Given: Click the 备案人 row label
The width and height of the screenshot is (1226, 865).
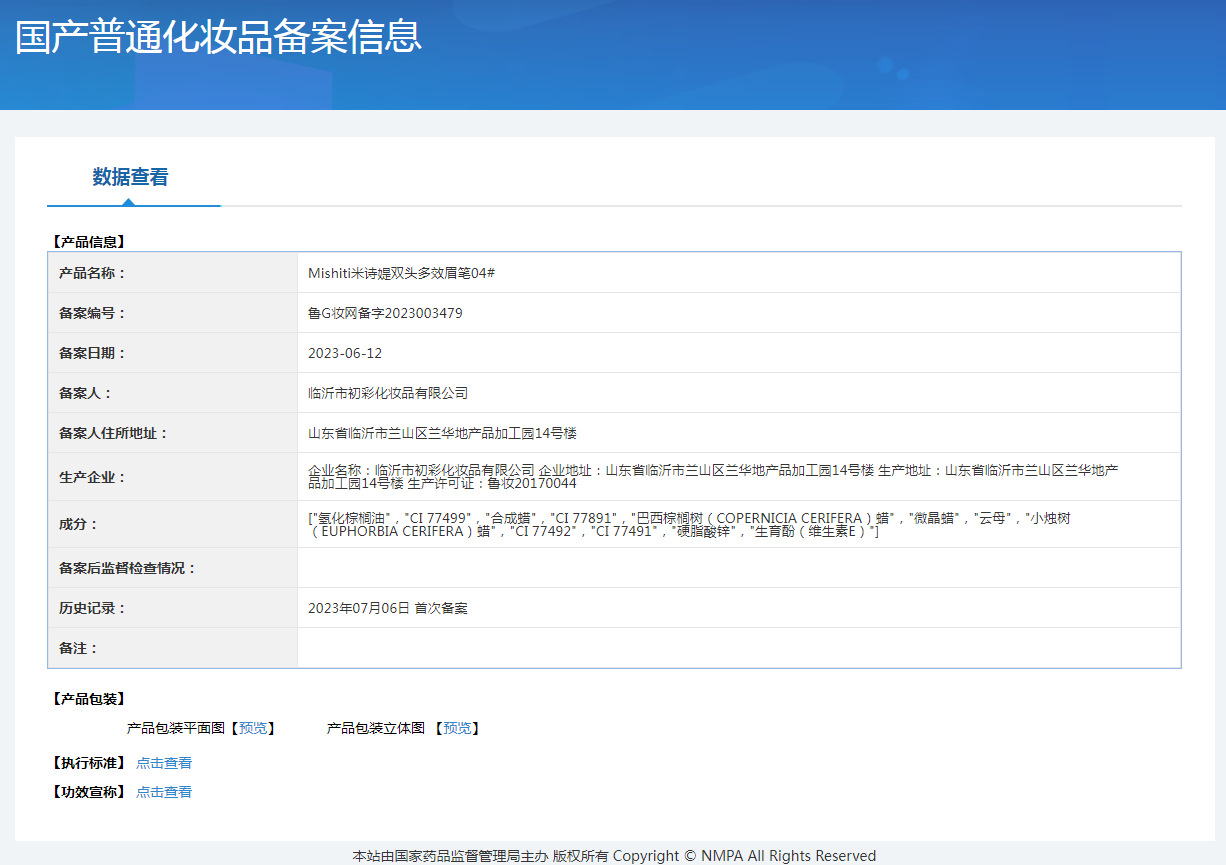Looking at the screenshot, I should (x=85, y=393).
